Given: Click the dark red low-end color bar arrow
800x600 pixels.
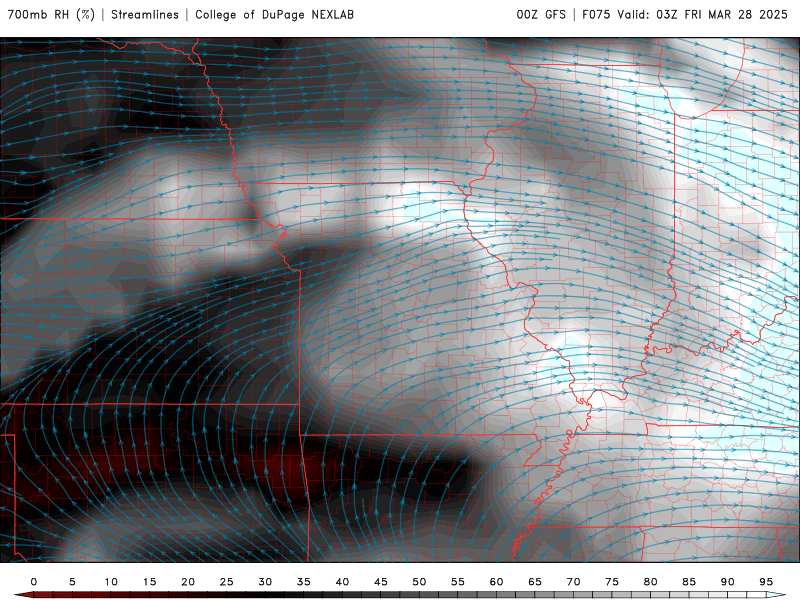Looking at the screenshot, I should (23, 595).
